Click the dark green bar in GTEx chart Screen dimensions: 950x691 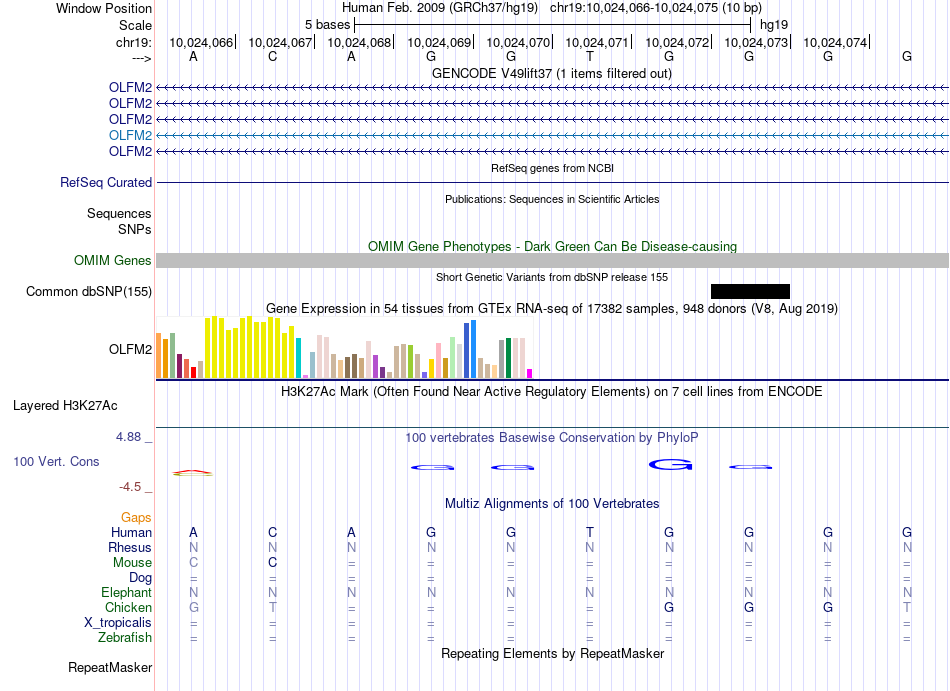click(508, 358)
